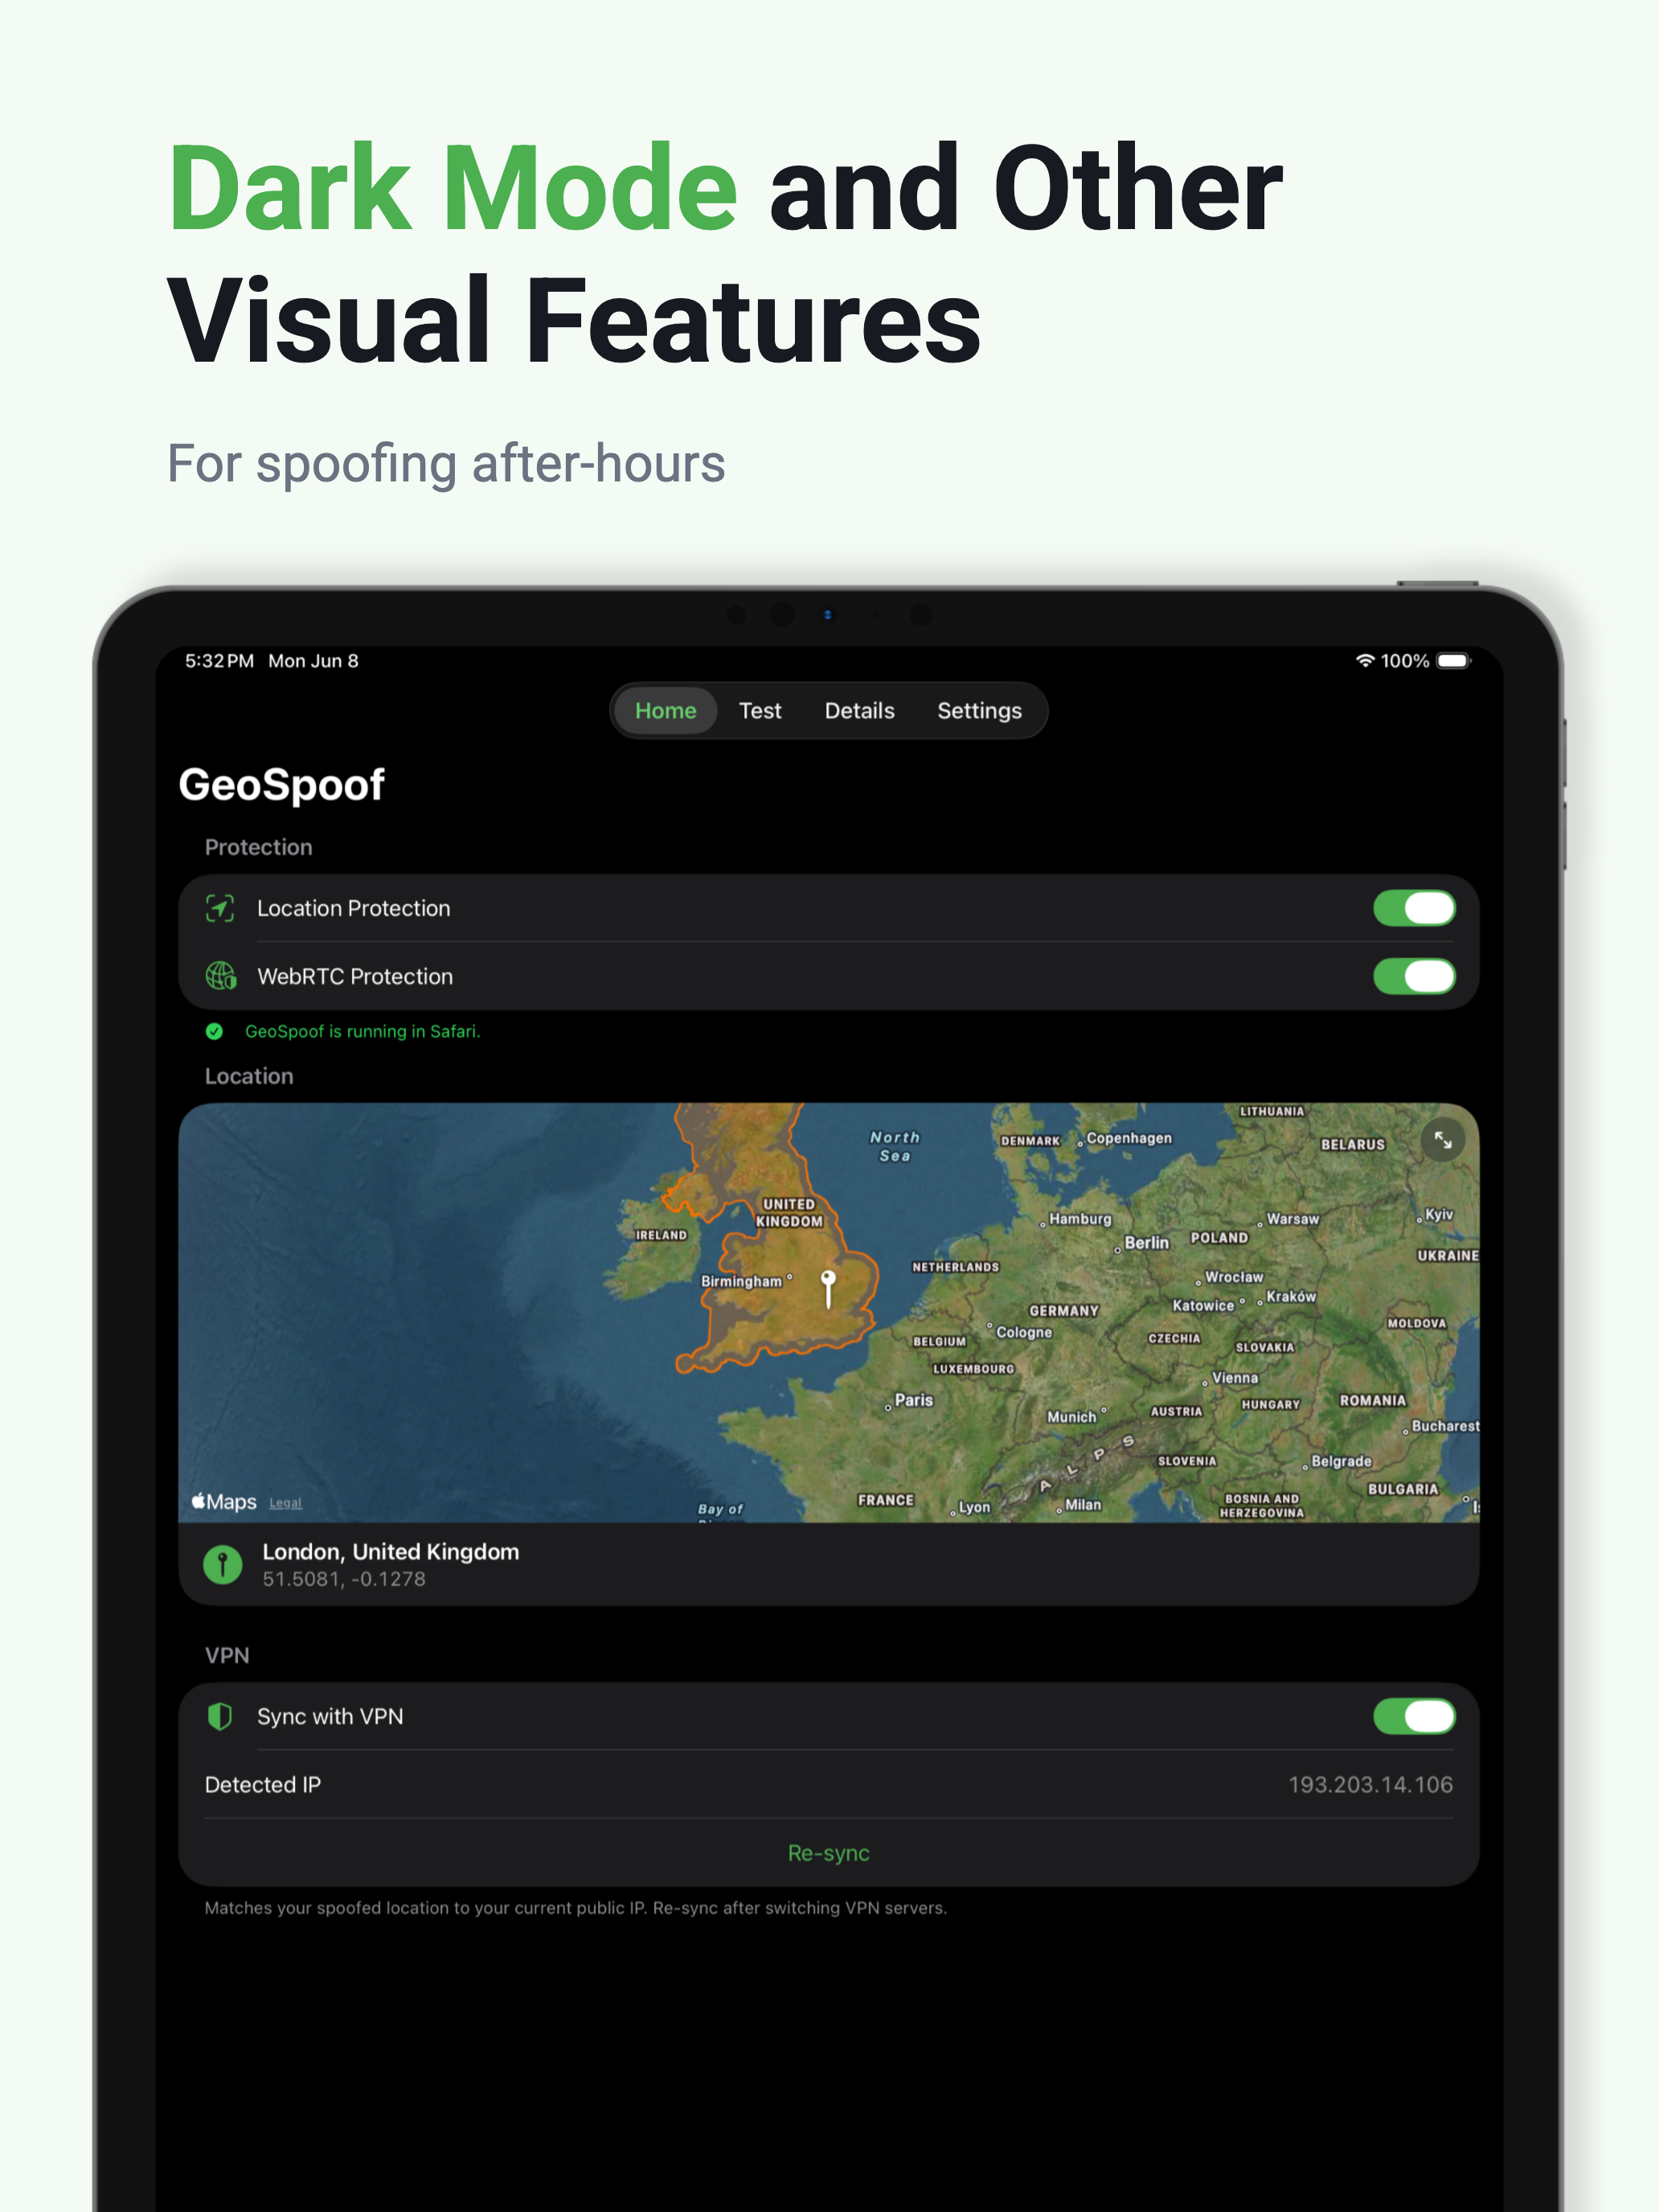Click the Detected IP address 193.203.14.106
Image resolution: width=1659 pixels, height=2212 pixels.
point(1370,1784)
